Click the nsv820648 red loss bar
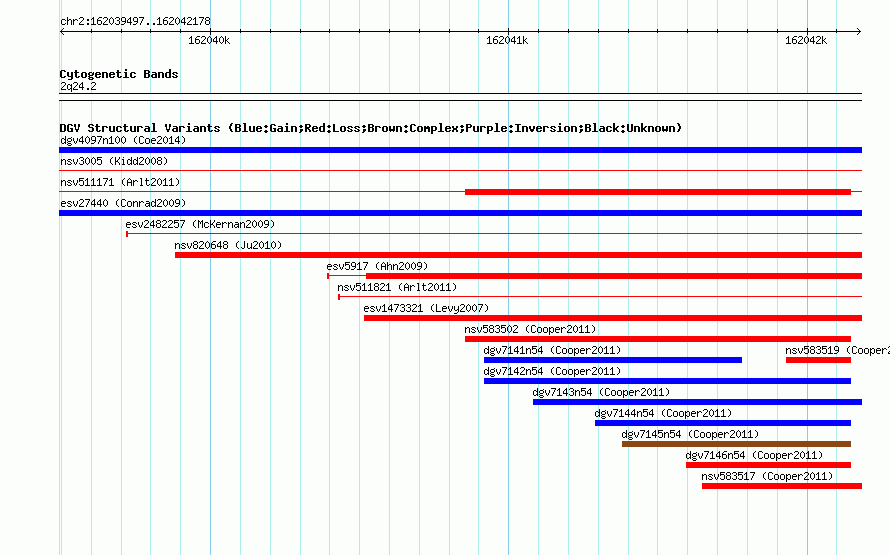 (x=518, y=255)
